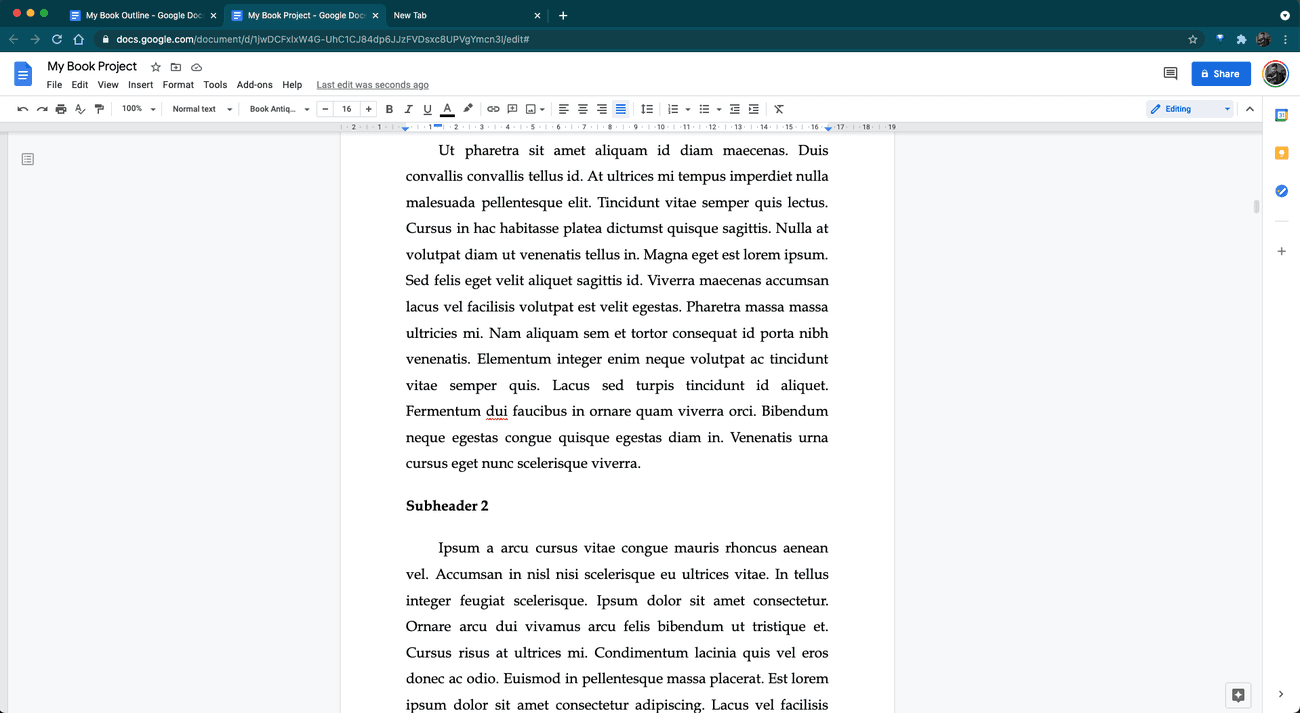Toggle italic formatting
This screenshot has width=1300, height=713.
point(408,109)
